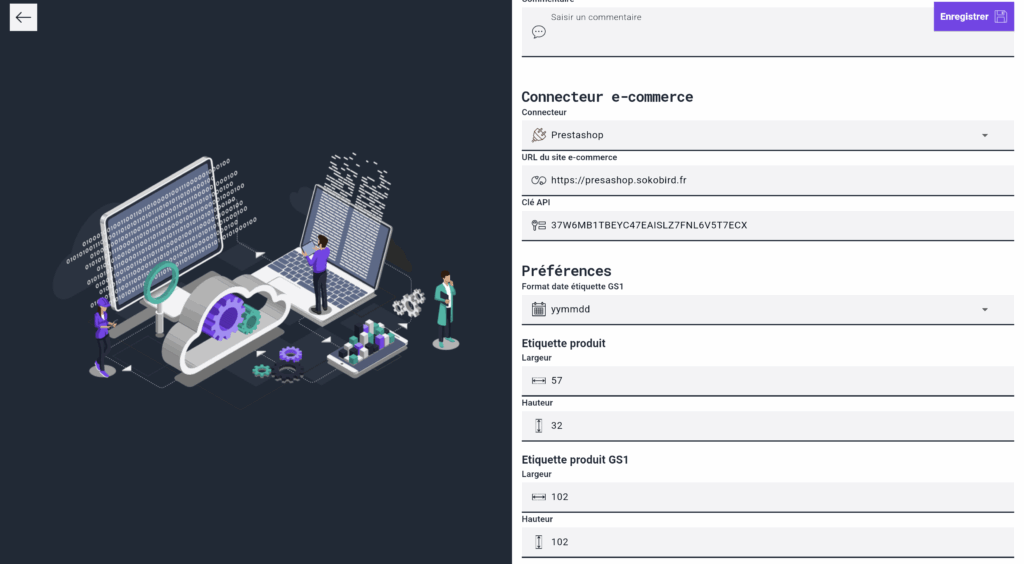Expand the Connecteur dropdown arrow
The height and width of the screenshot is (564, 1024).
tap(985, 136)
